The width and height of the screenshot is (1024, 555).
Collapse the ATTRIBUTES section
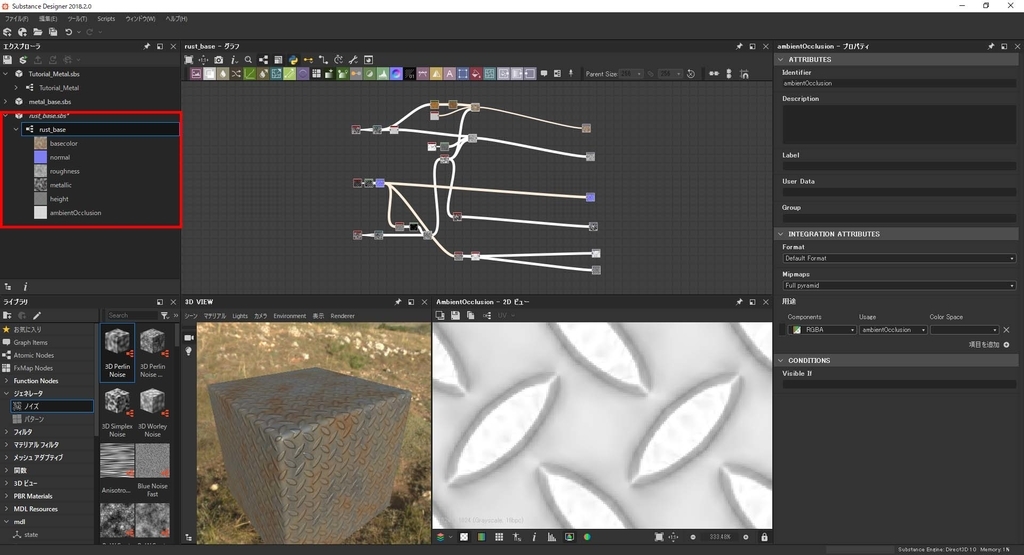point(780,59)
